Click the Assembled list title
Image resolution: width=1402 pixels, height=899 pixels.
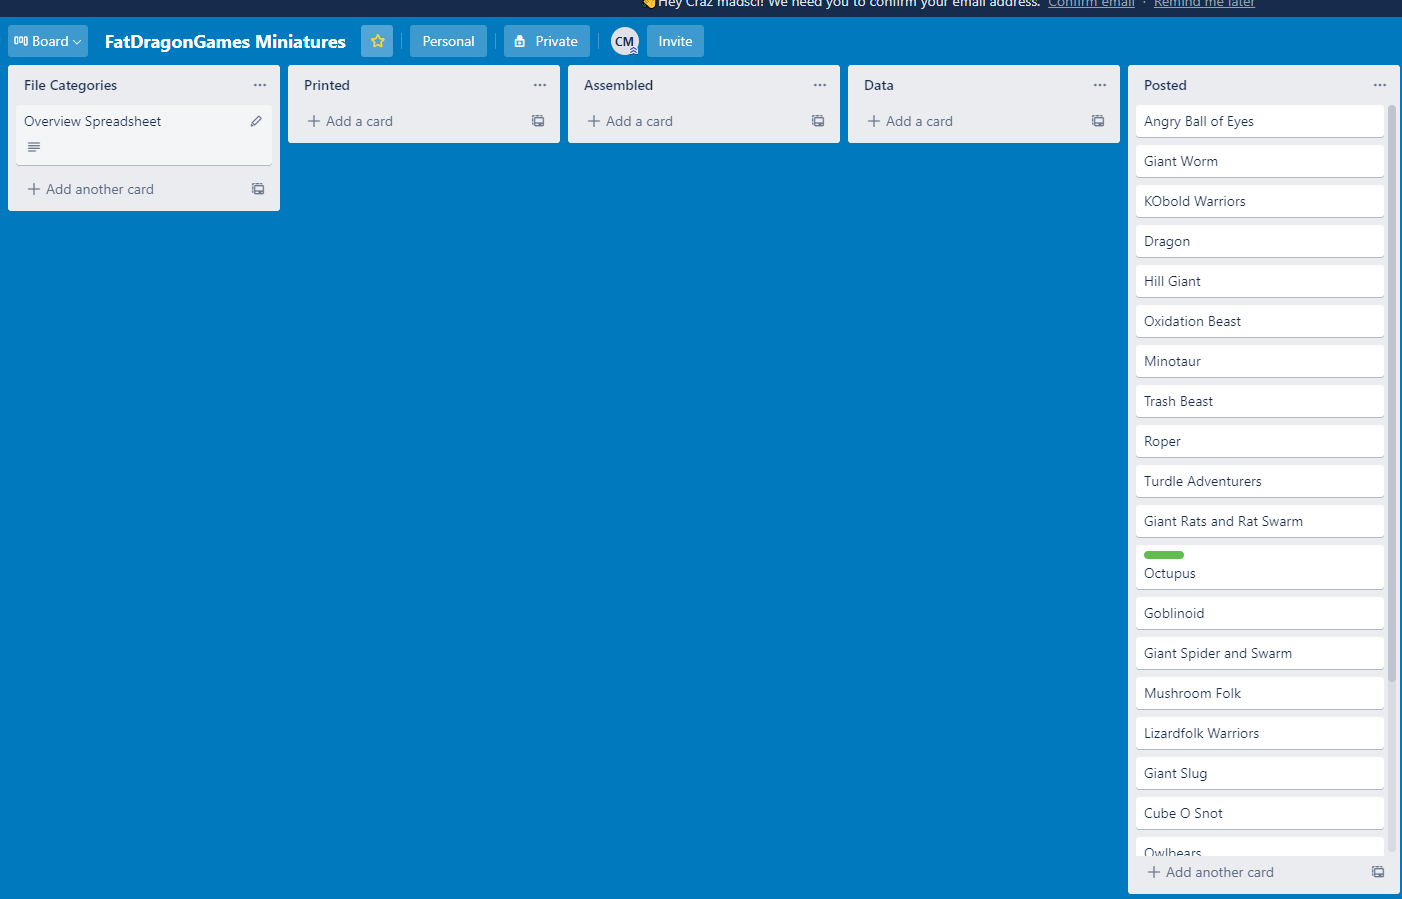coord(618,85)
